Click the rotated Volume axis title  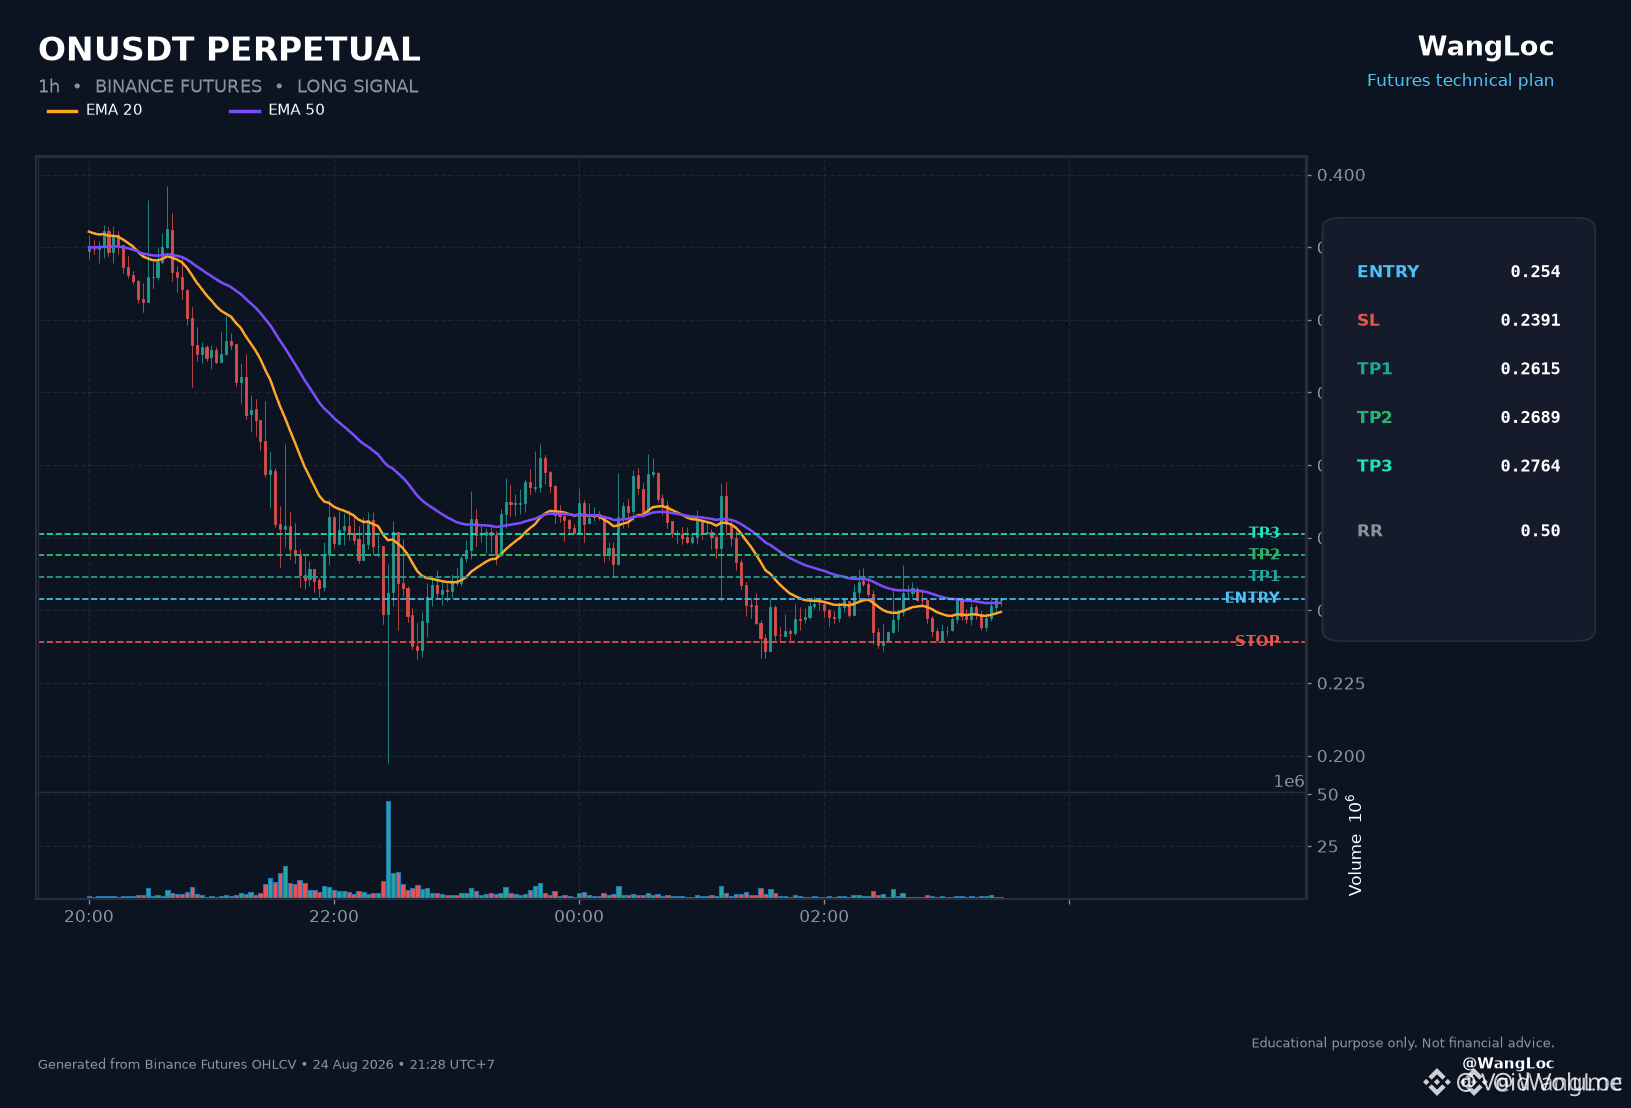coord(1355,845)
